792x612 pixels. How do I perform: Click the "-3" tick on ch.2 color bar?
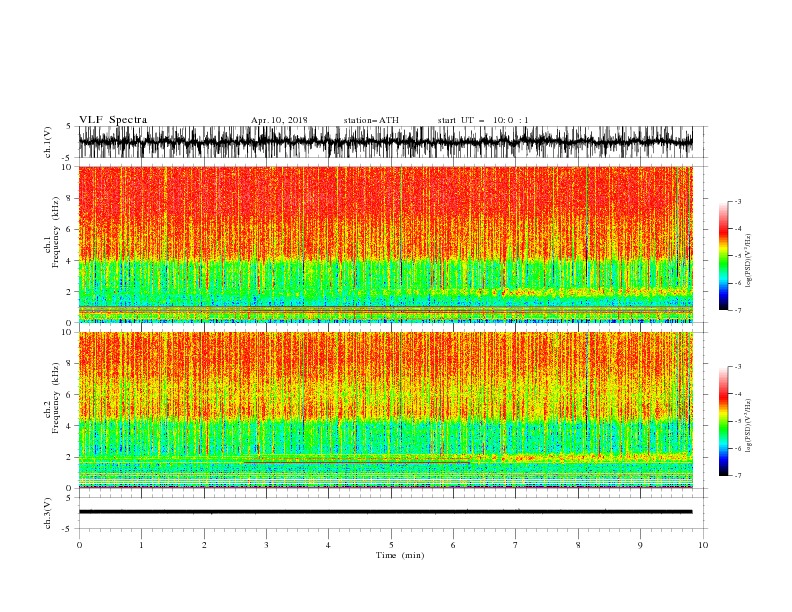[x=738, y=367]
